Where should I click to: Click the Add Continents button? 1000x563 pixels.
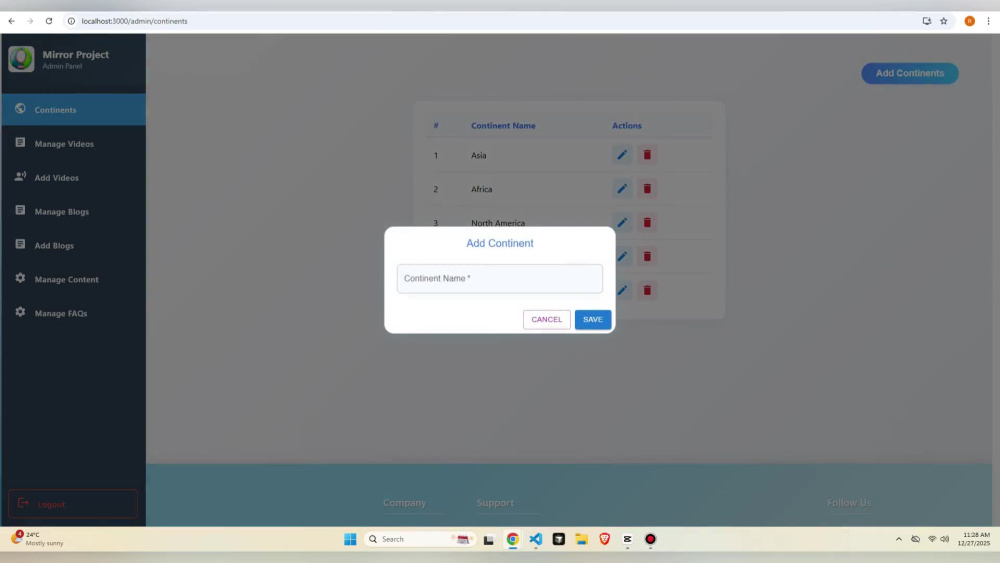[909, 73]
